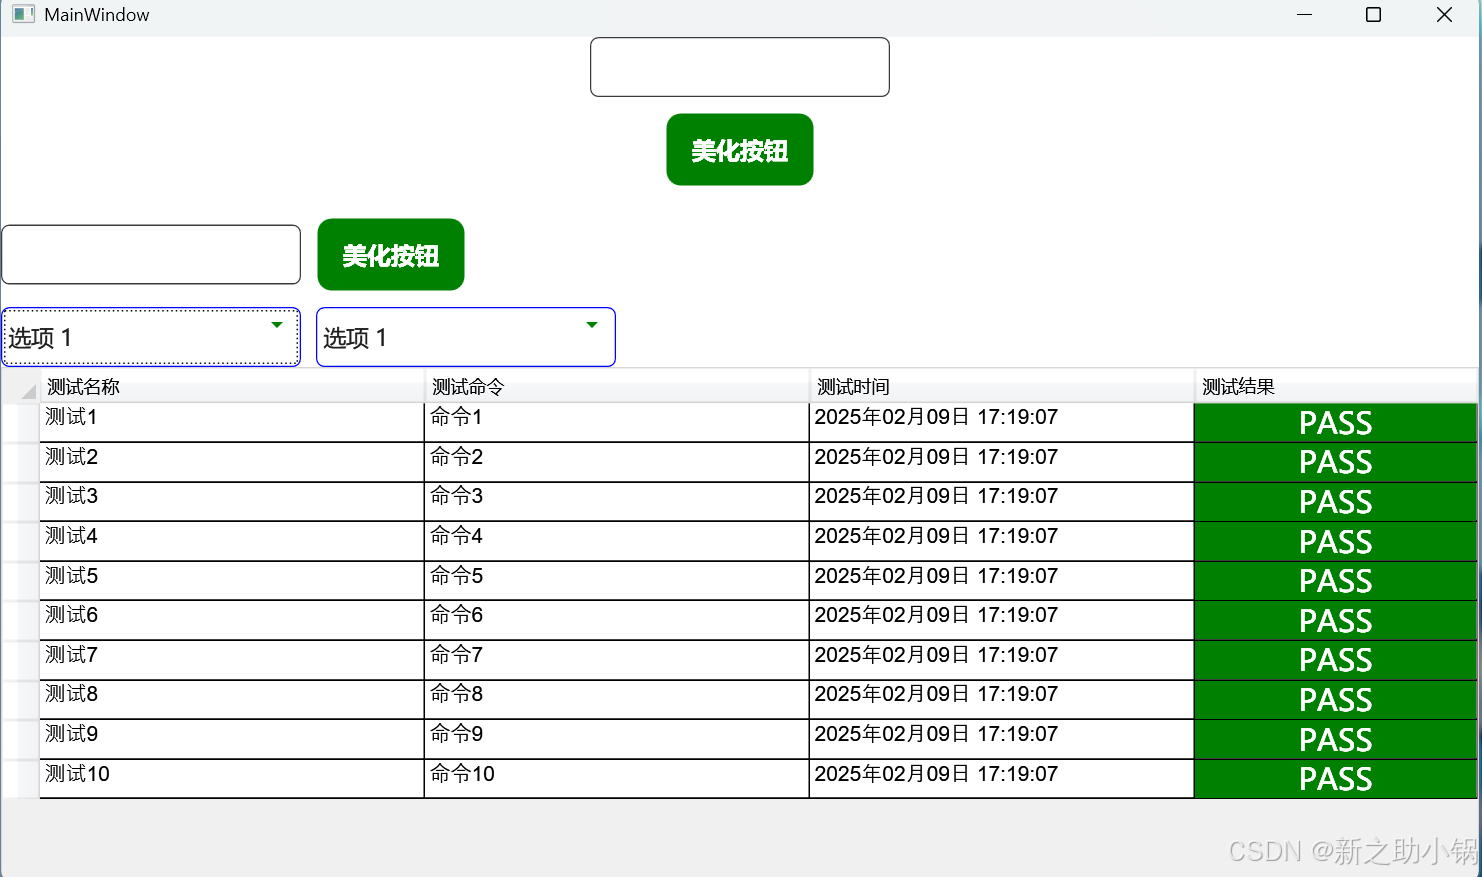Select the 测试3 name cell
Viewport: 1482px width, 877px height.
(232, 501)
